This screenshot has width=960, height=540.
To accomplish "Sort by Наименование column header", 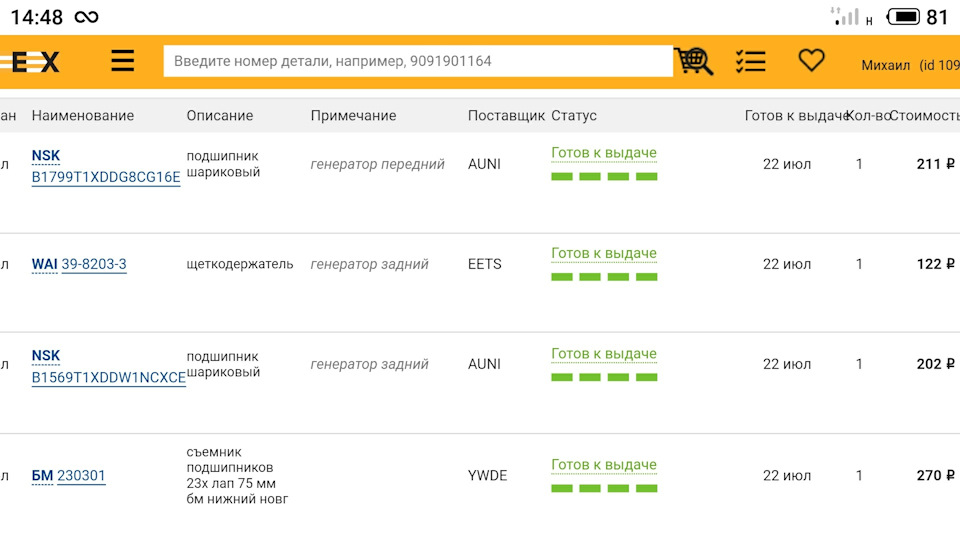I will pyautogui.click(x=82, y=116).
